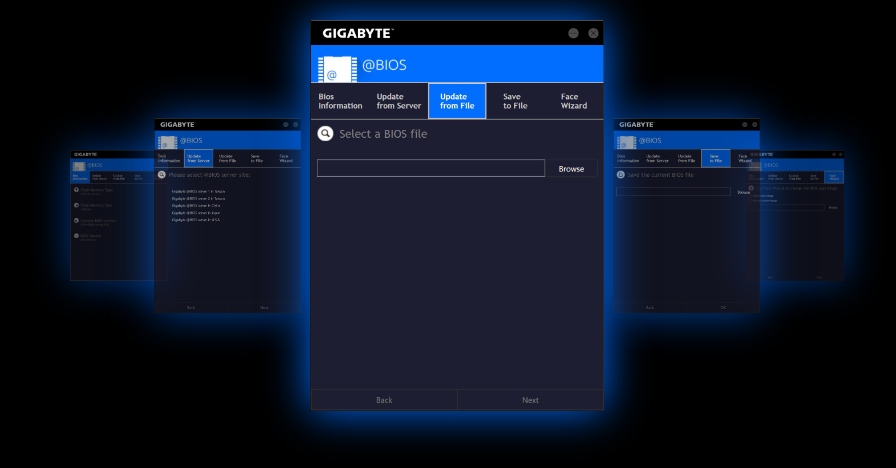This screenshot has width=896, height=468.
Task: Click the magnifier icon in the server site window
Action: coord(161,174)
